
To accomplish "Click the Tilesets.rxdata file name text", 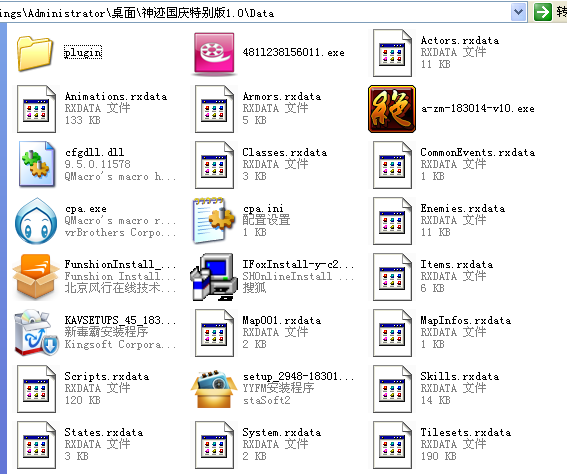I will 466,433.
